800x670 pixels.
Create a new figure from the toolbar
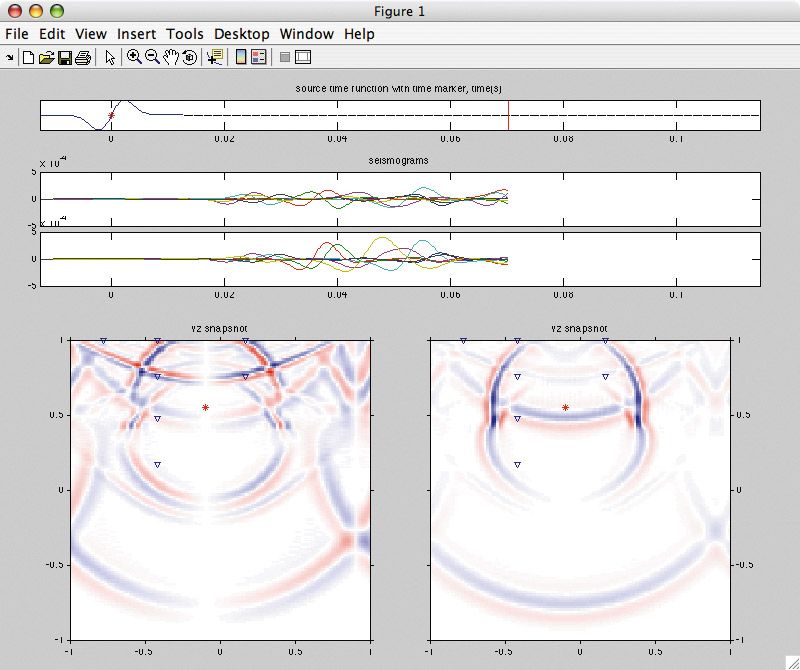[x=28, y=57]
